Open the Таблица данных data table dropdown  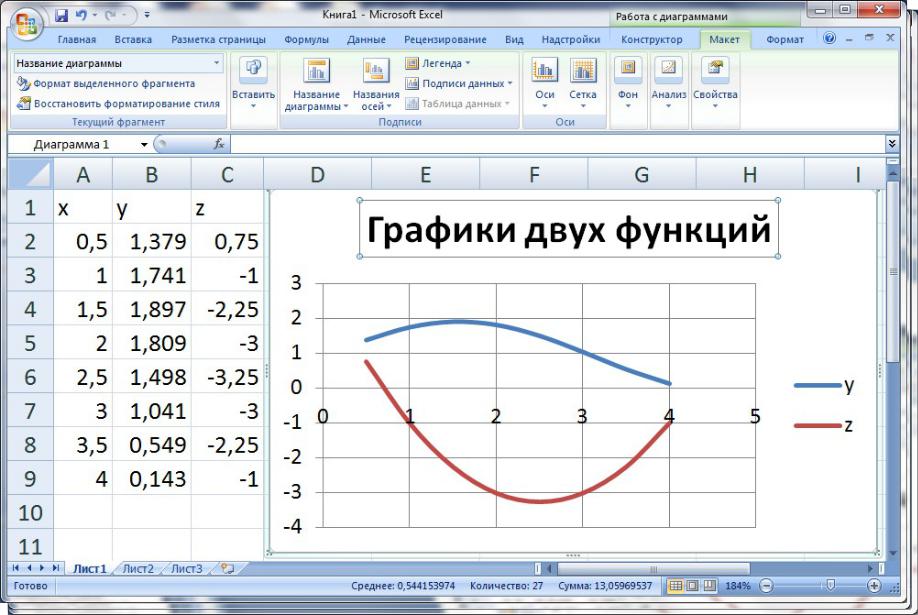click(459, 104)
